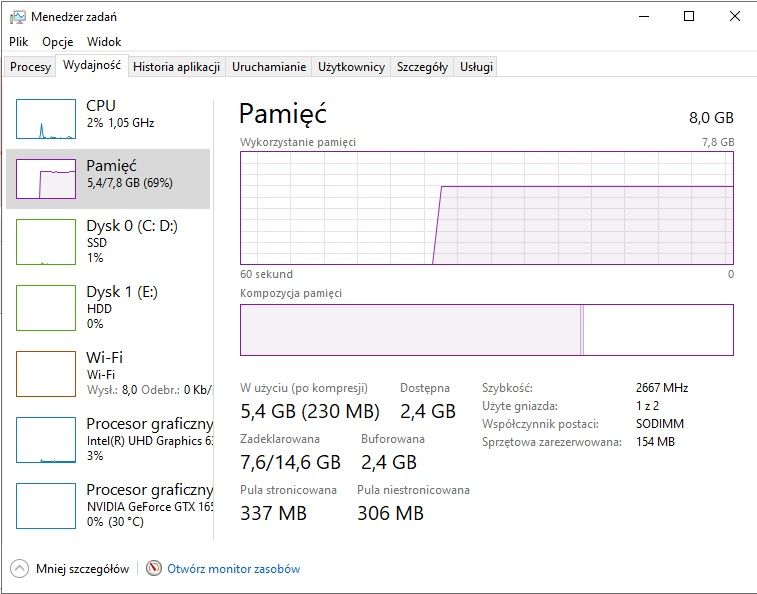
Task: Click the Kompozycja pamięci bar
Action: coord(487,330)
